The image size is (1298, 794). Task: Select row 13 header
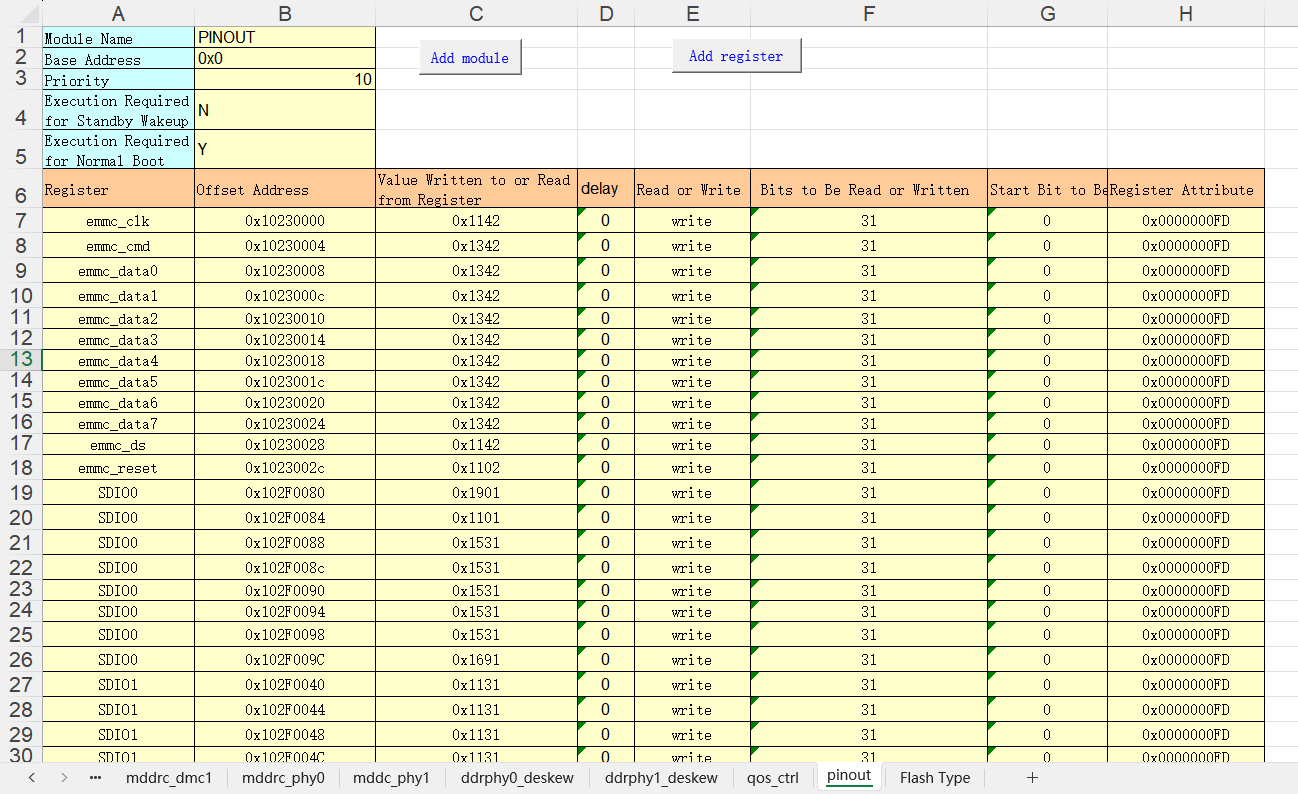tap(21, 360)
